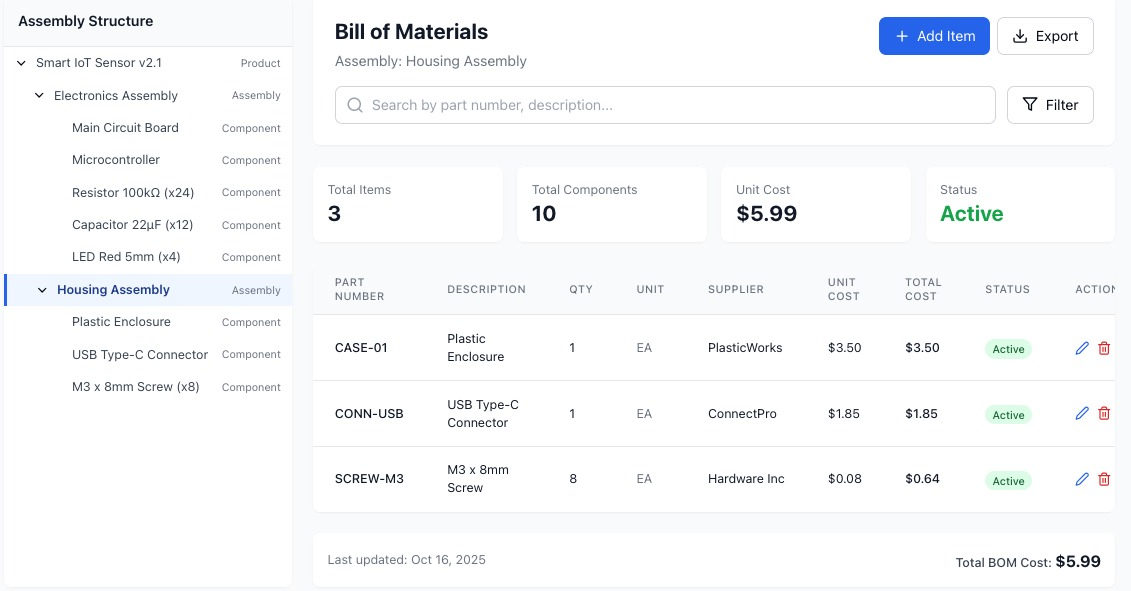The image size is (1131, 591).
Task: Click the Export button
Action: click(1045, 36)
